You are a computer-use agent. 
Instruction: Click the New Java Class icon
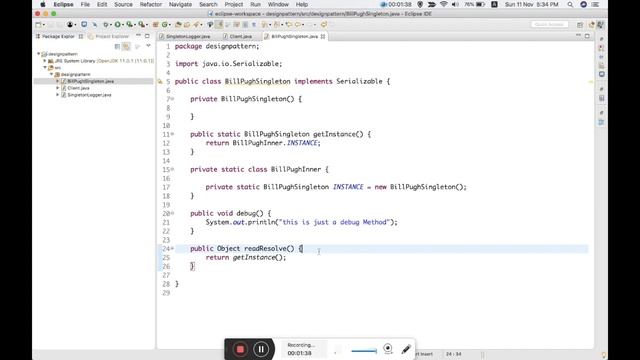(164, 24)
